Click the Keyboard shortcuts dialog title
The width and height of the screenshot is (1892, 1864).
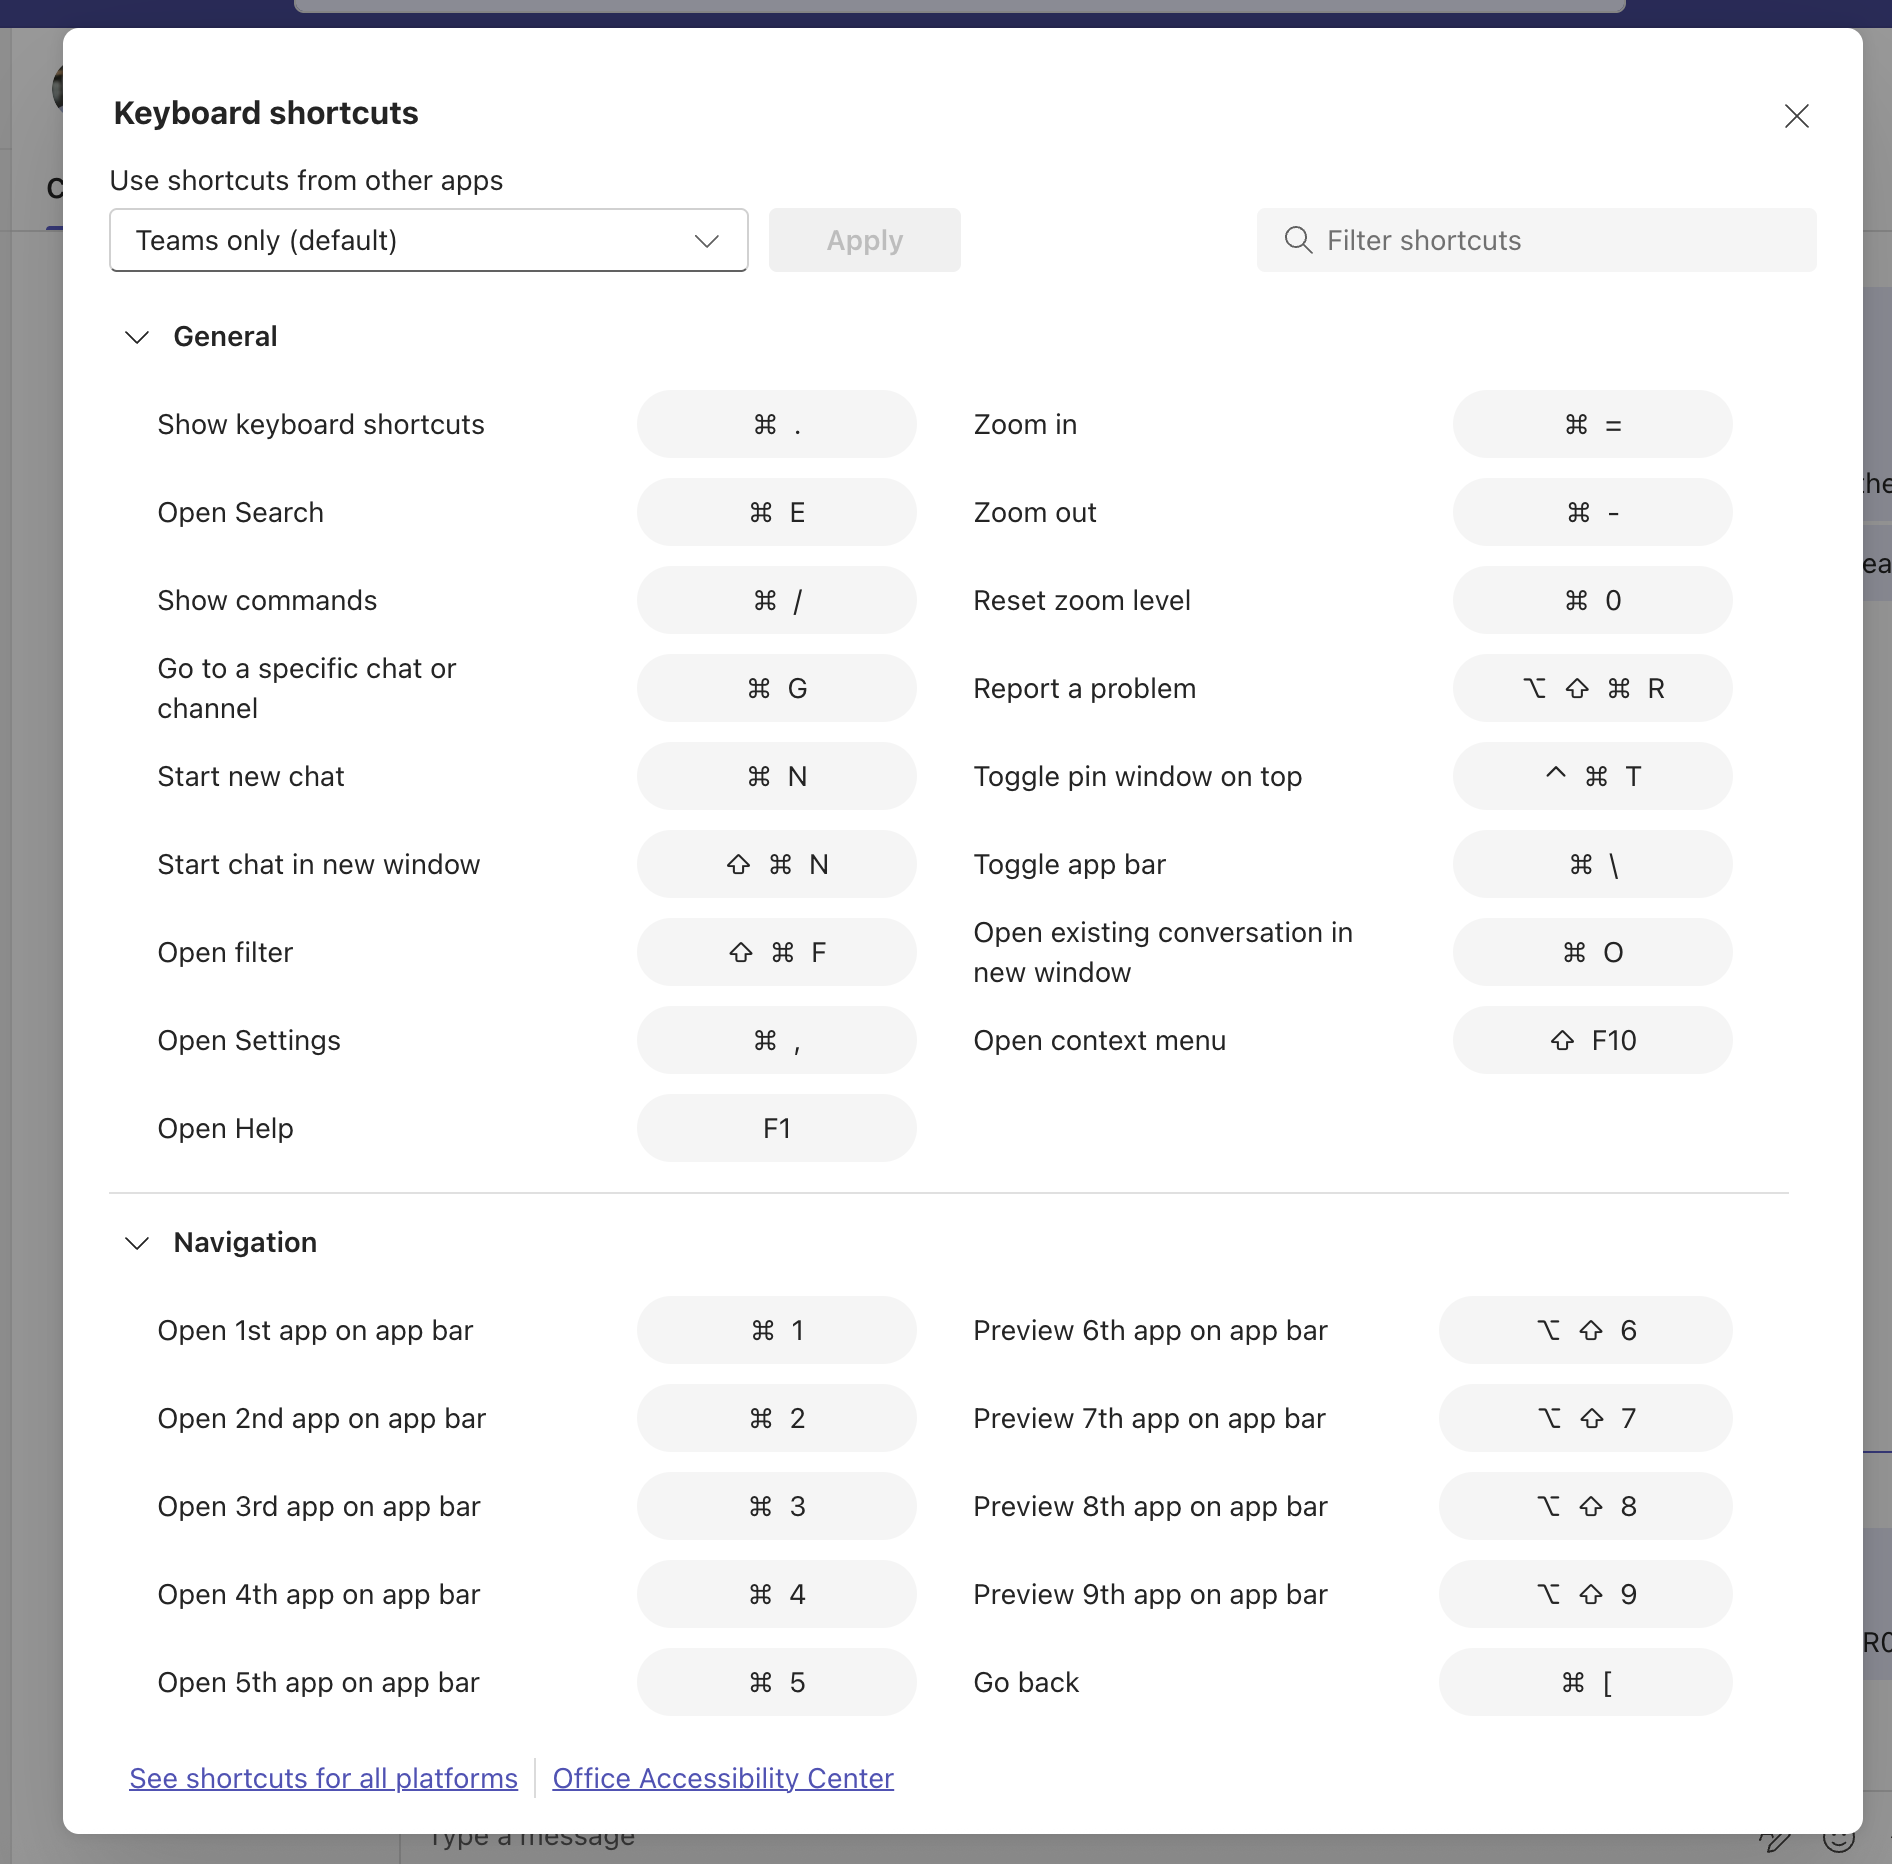266,113
